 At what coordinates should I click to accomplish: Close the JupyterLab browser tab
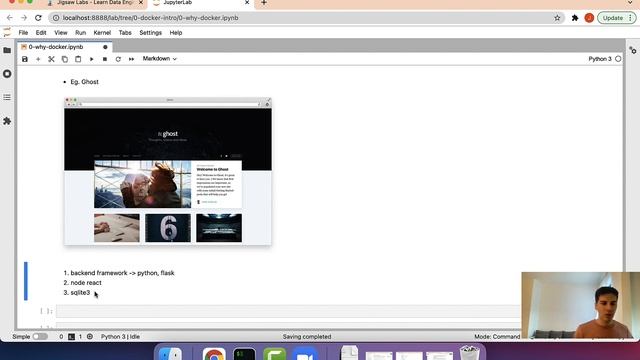point(247,3)
